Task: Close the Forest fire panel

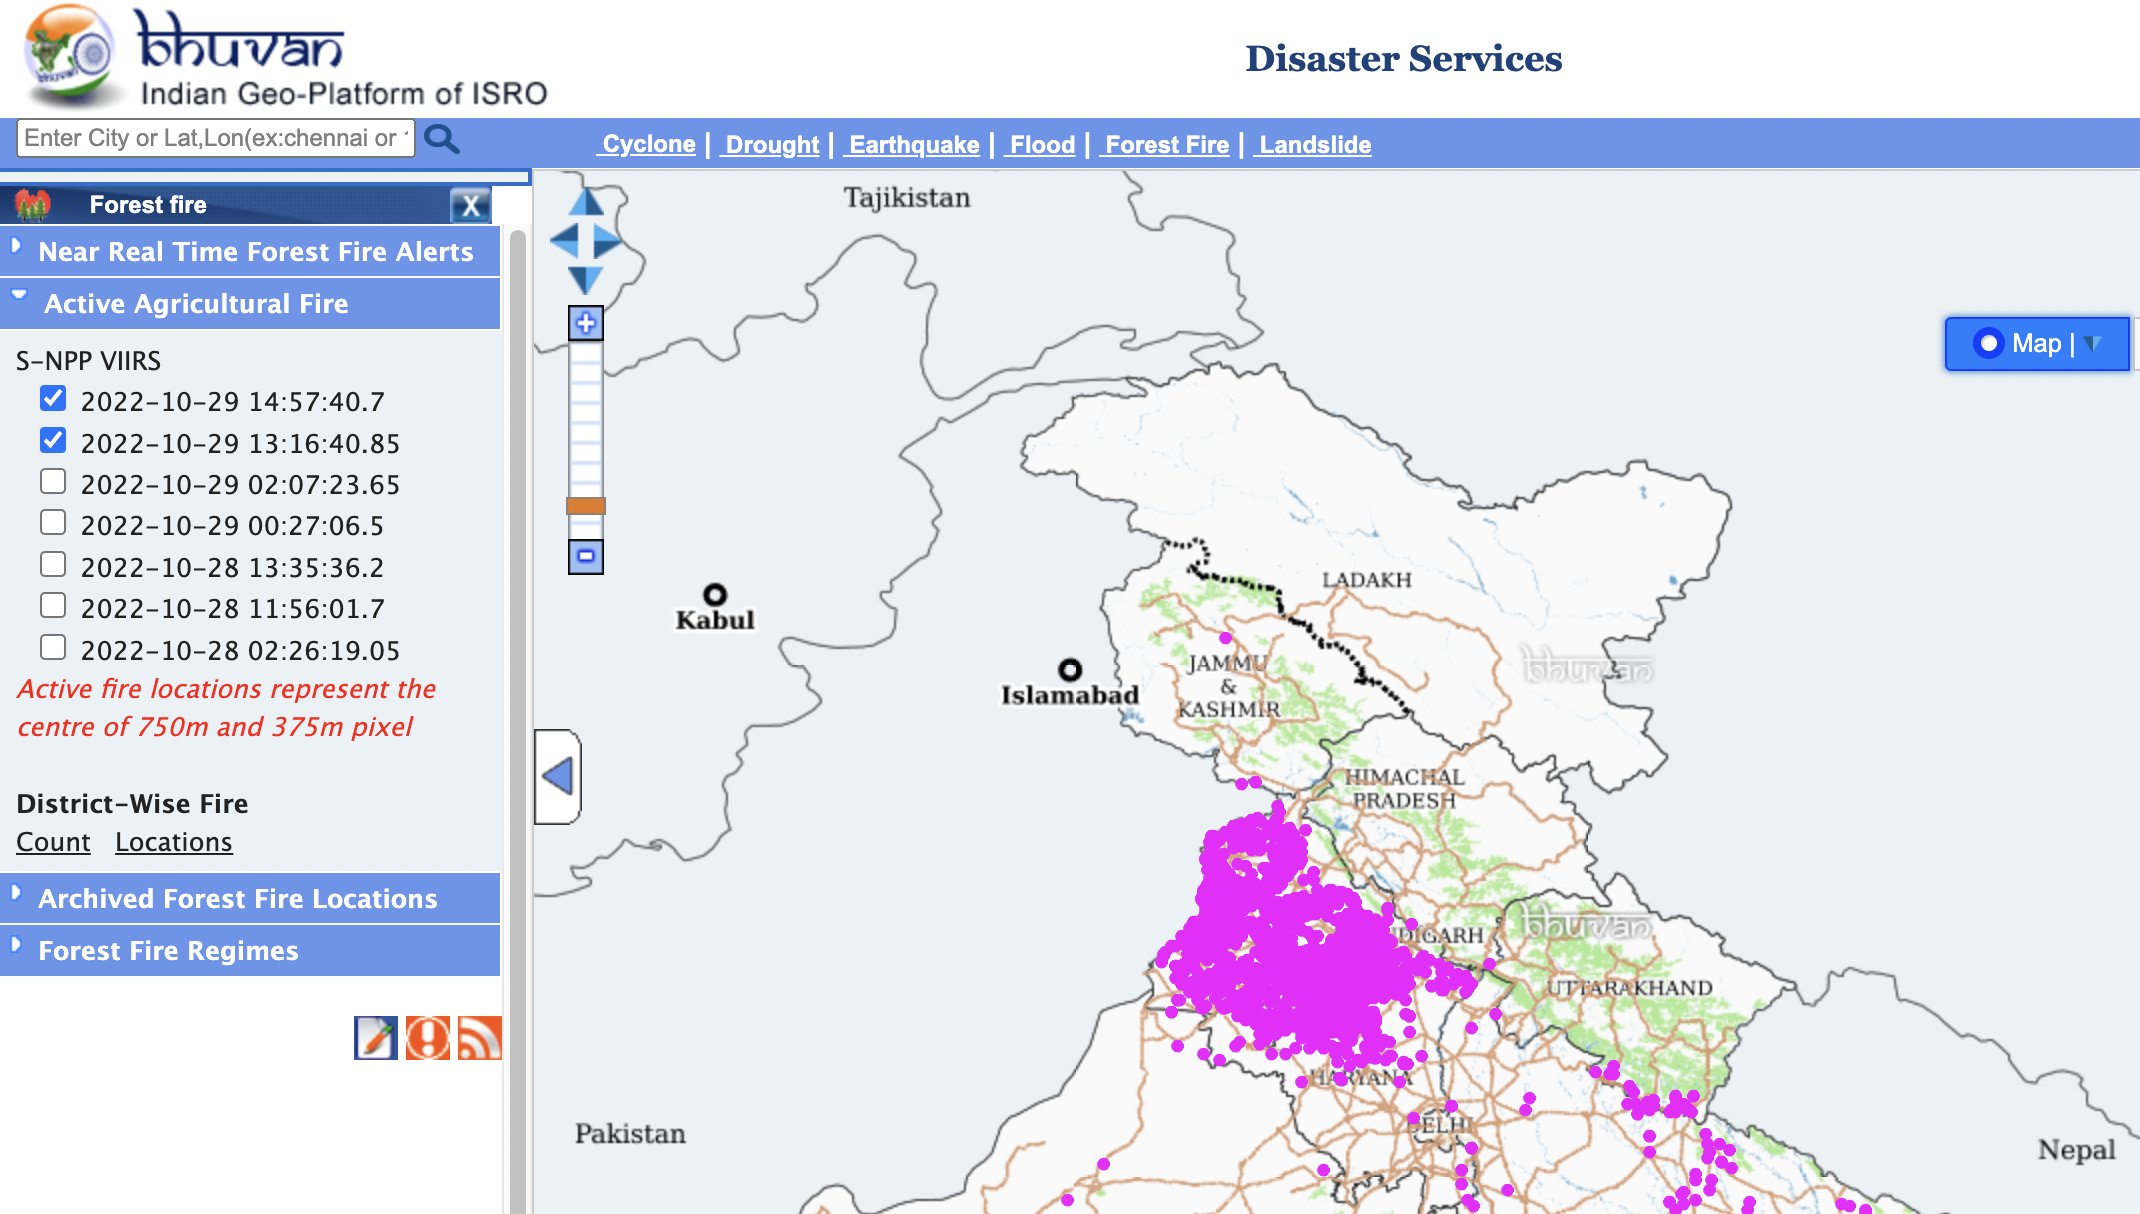Action: click(470, 206)
